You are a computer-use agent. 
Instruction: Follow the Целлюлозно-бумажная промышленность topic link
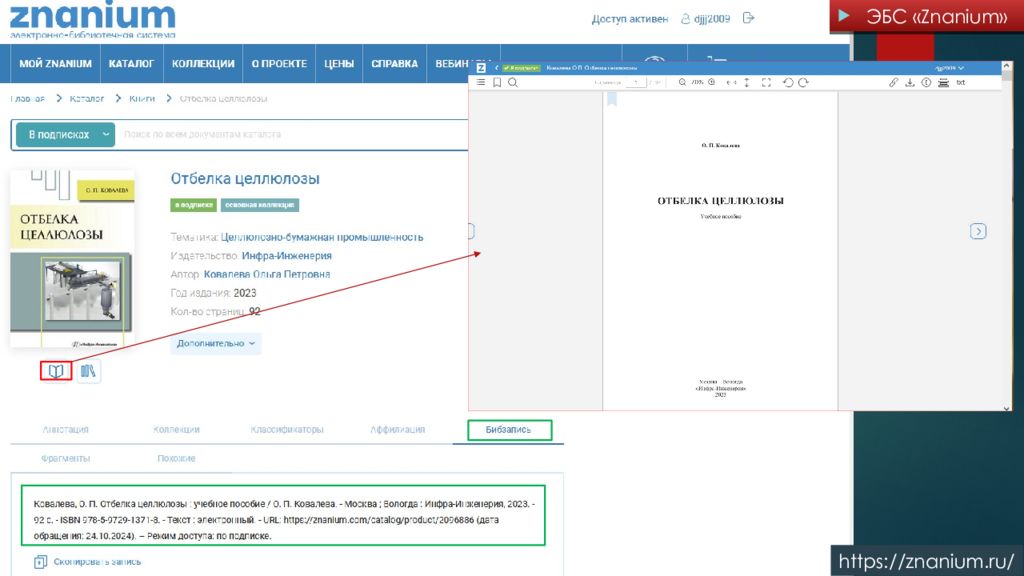322,237
